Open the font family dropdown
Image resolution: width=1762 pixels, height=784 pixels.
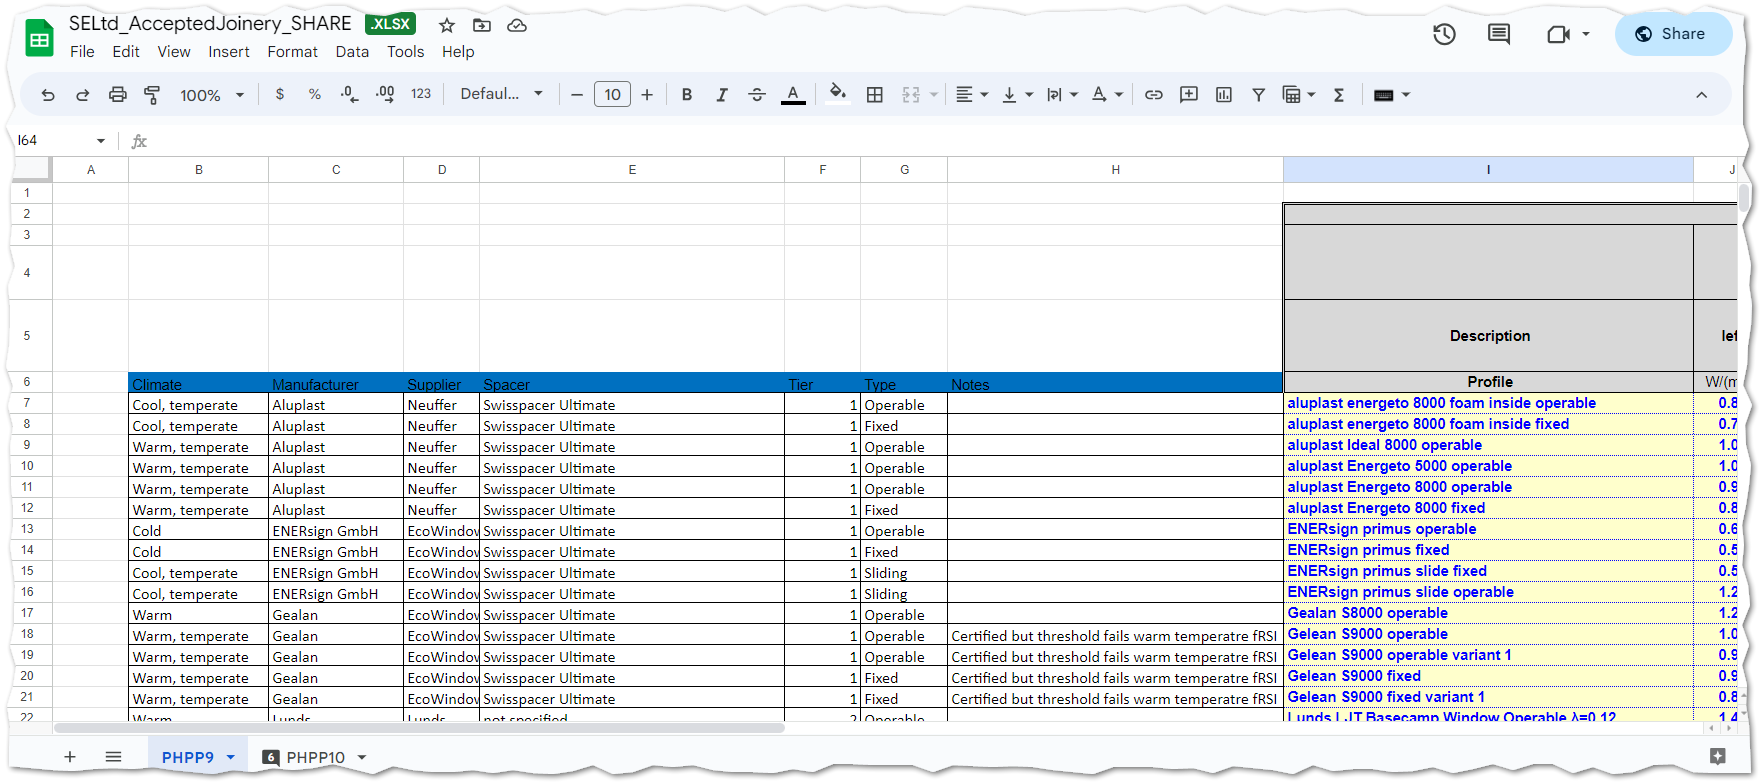click(x=501, y=94)
